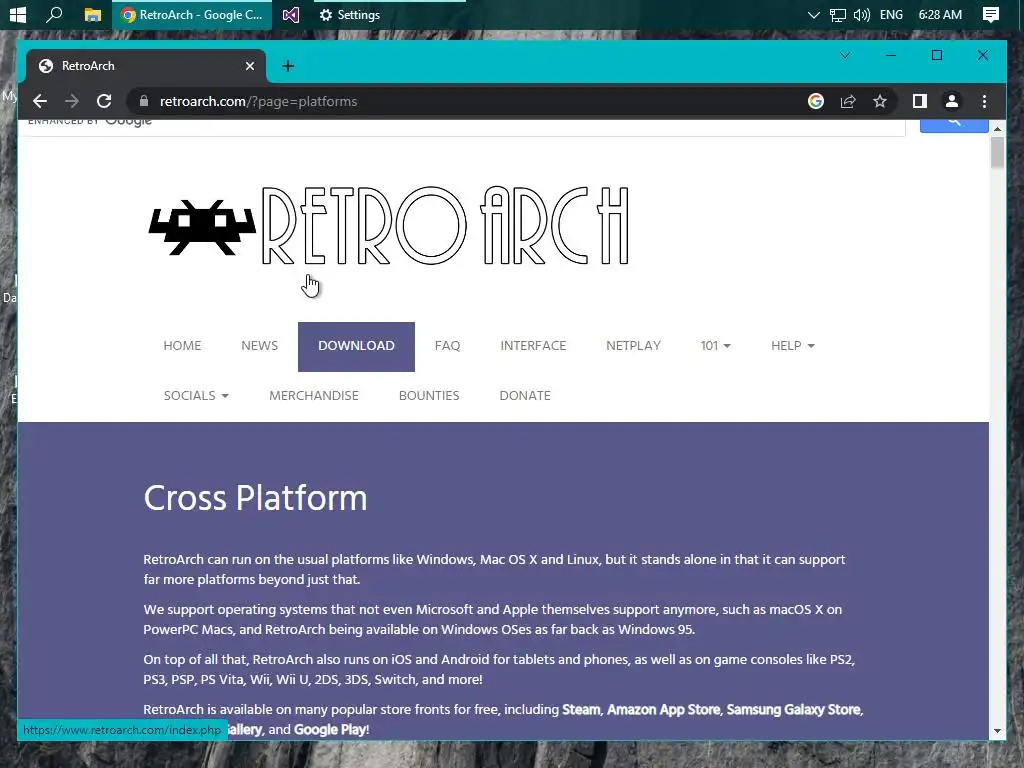Toggle Chrome side panel

coord(920,101)
